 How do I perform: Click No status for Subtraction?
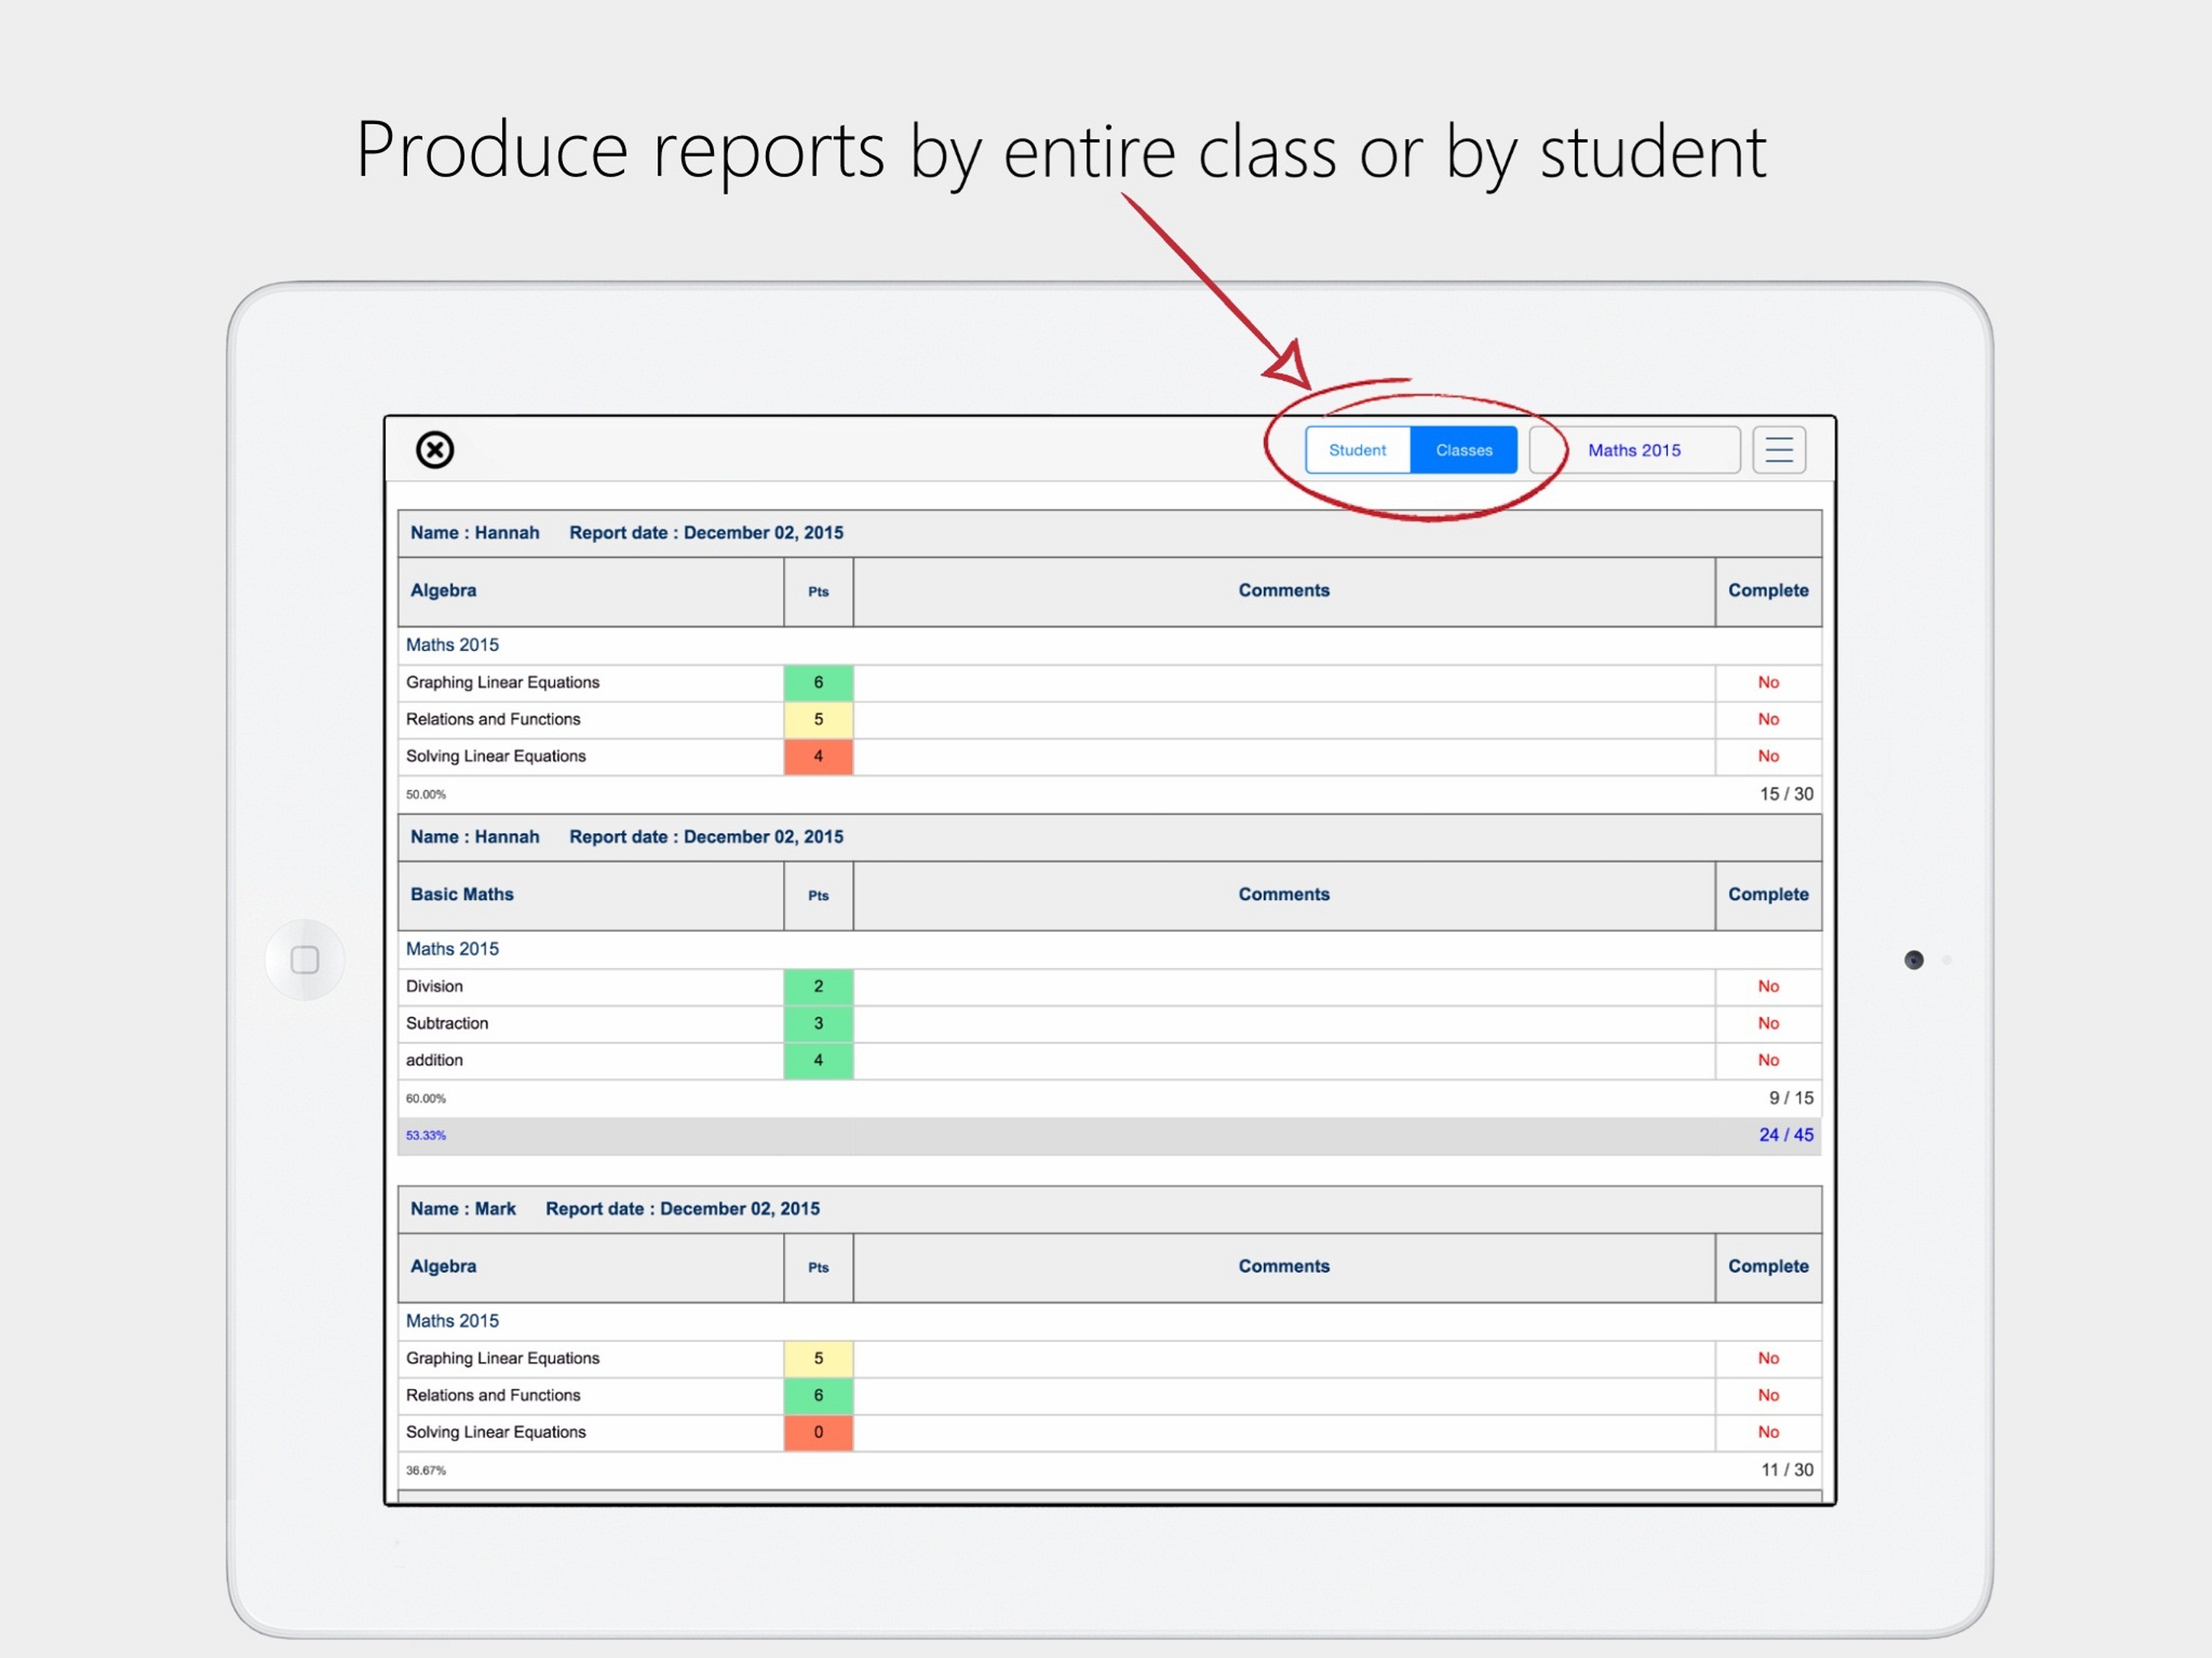[1768, 1023]
